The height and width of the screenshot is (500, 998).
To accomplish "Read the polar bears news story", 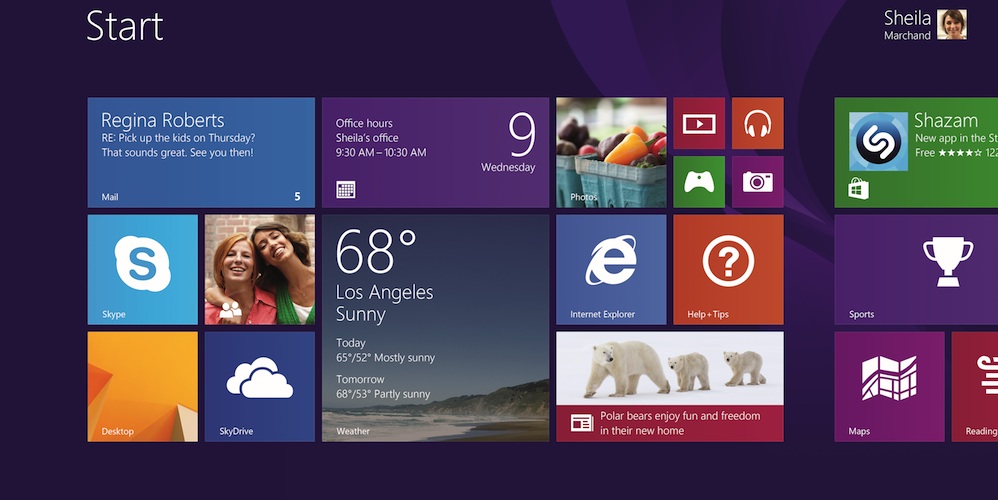I will [669, 386].
